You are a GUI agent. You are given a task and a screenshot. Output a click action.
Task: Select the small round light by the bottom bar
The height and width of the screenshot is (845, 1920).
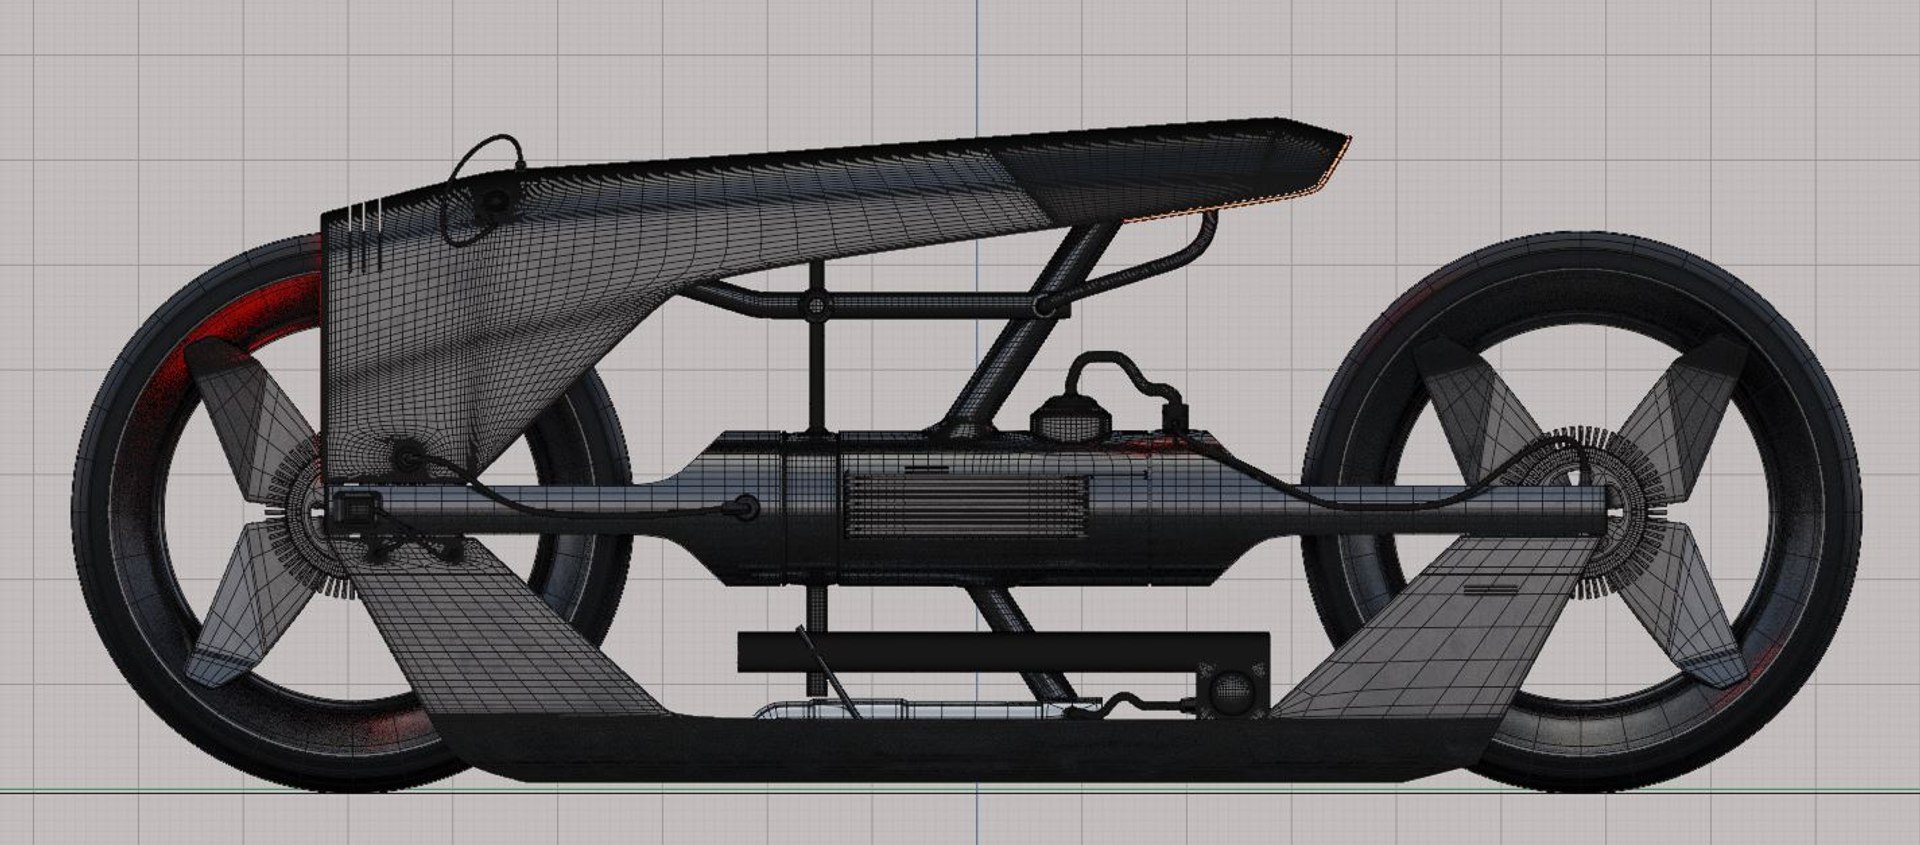pos(1233,691)
